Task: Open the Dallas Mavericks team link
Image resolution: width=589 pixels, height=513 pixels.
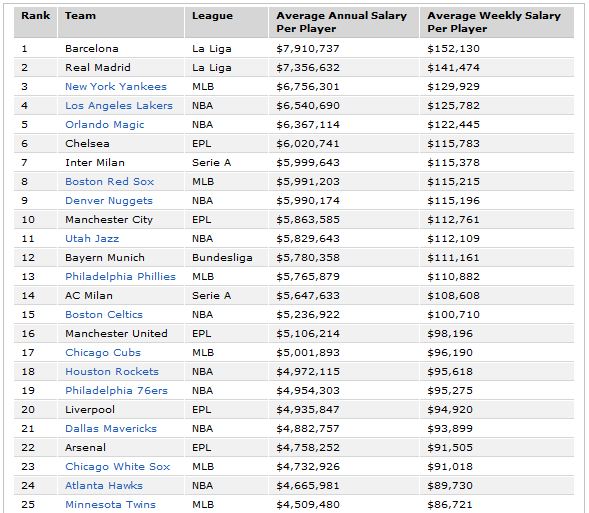Action: (110, 429)
